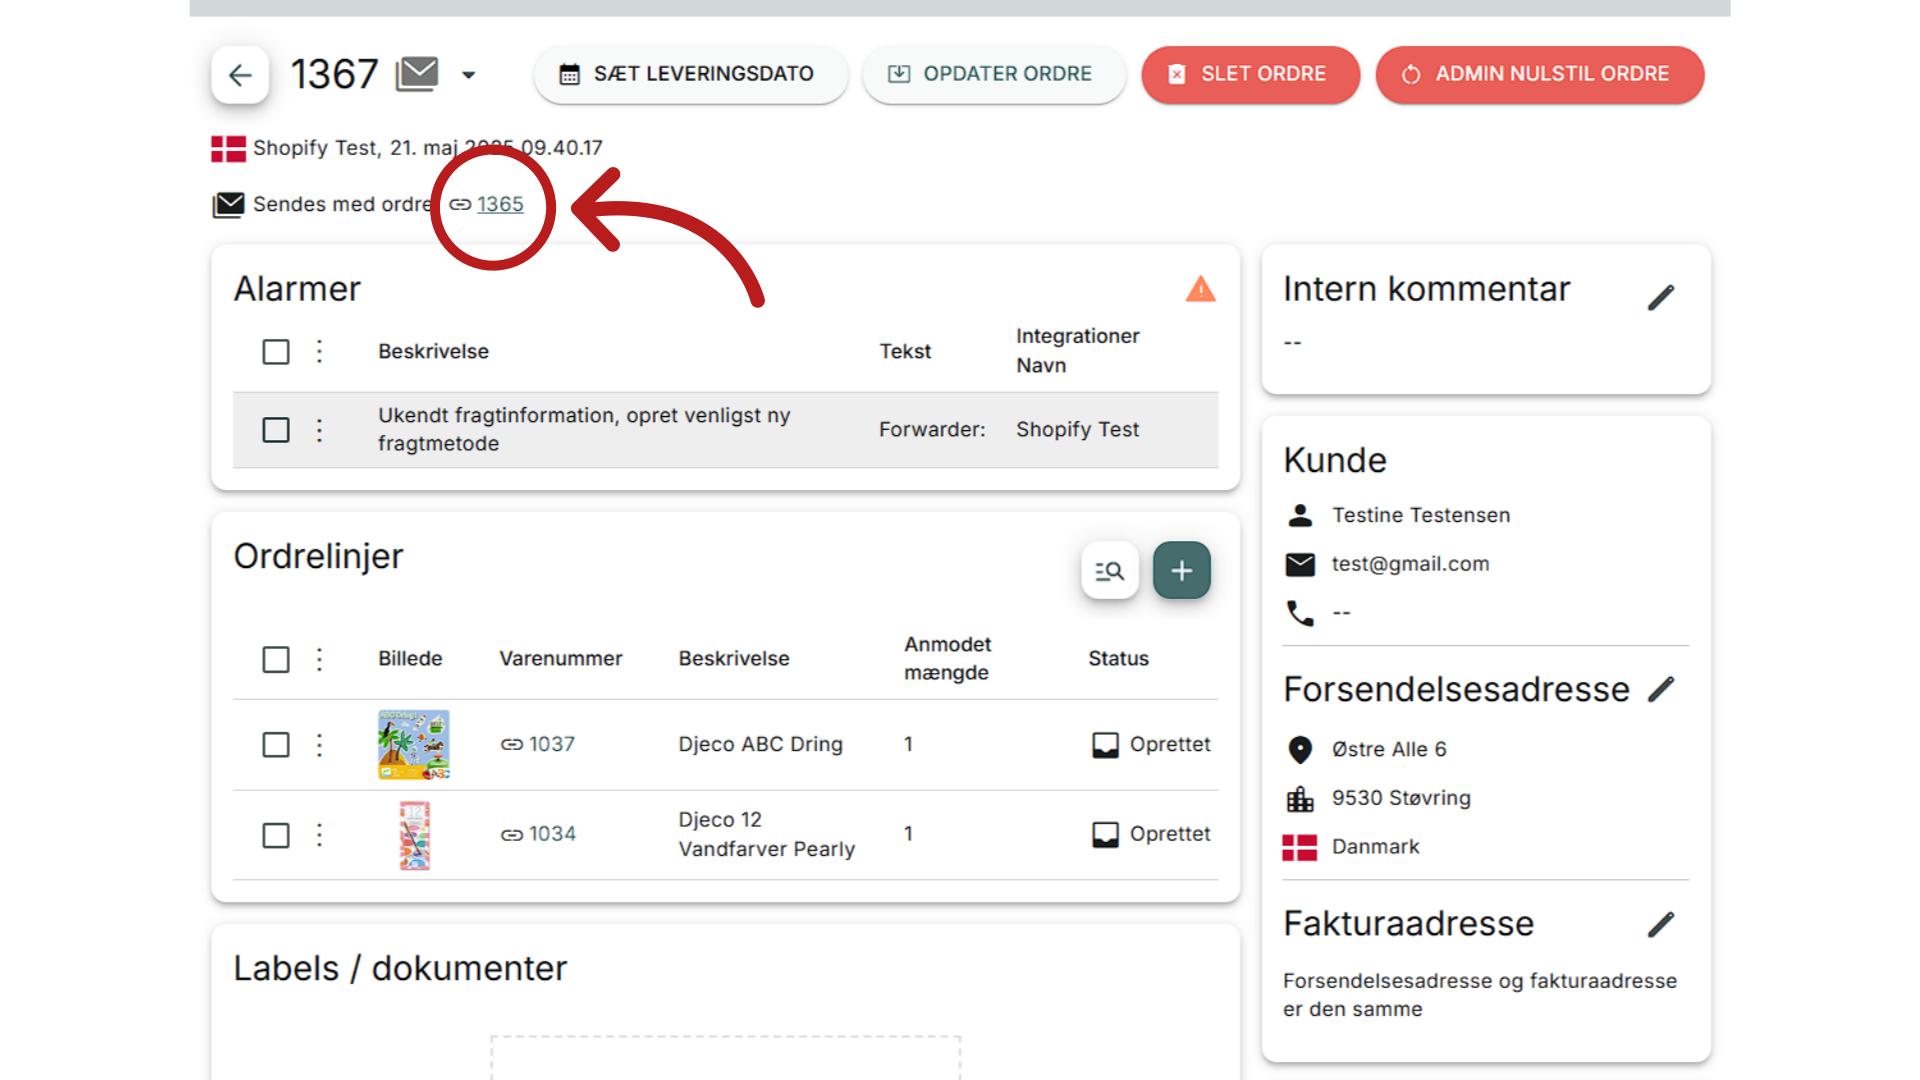Screen dimensions: 1920x1080
Task: Edit Fakturaadresse with pencil icon
Action: [1661, 924]
